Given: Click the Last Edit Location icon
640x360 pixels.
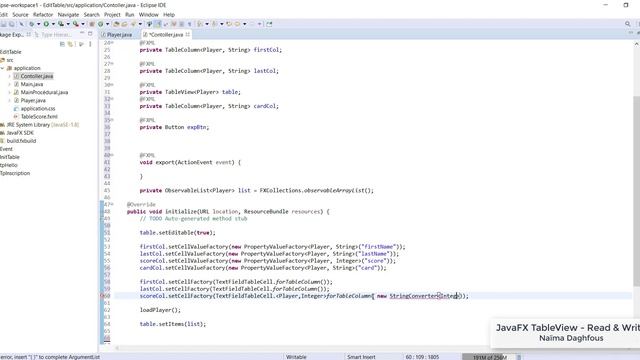Looking at the screenshot, I should coord(229,24).
